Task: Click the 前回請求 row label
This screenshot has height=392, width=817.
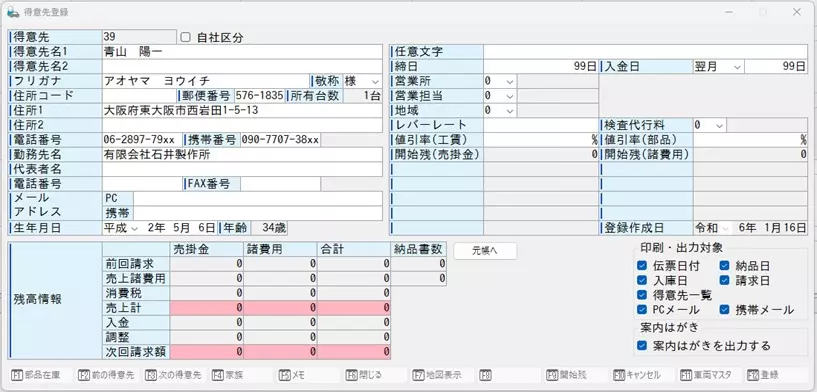Action: point(136,264)
